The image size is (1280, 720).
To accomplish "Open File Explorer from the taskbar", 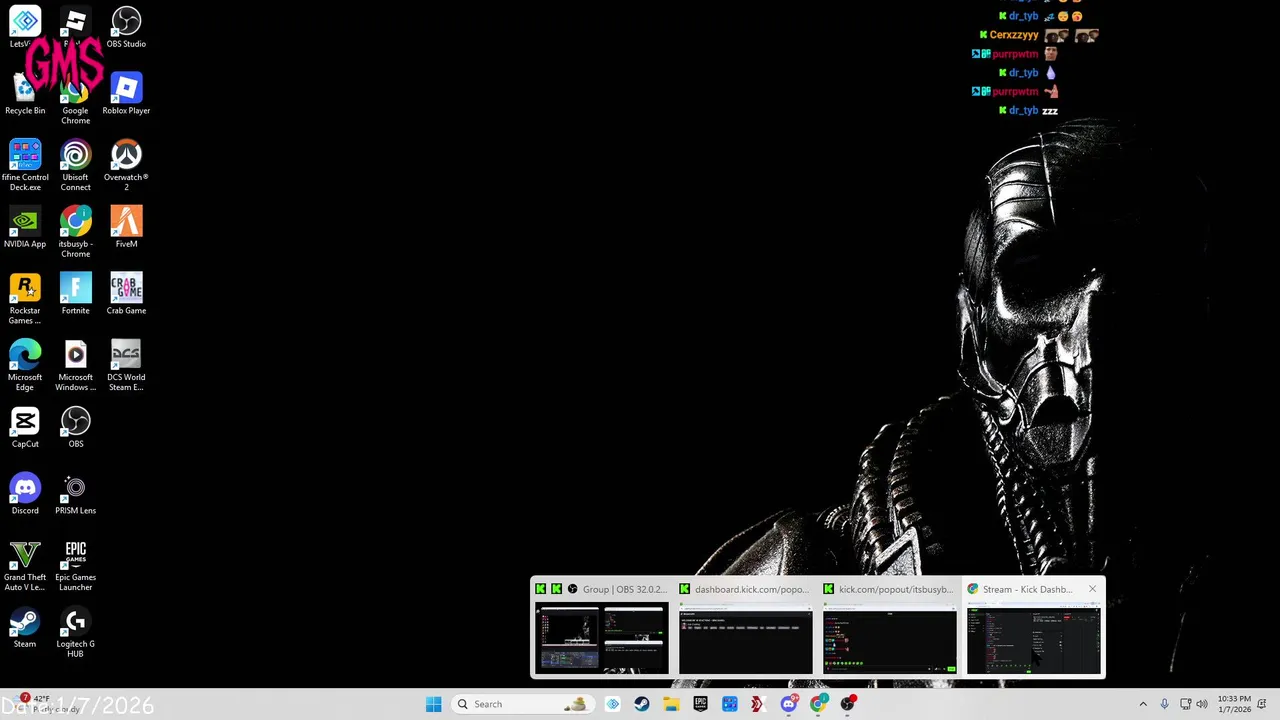I will [671, 704].
